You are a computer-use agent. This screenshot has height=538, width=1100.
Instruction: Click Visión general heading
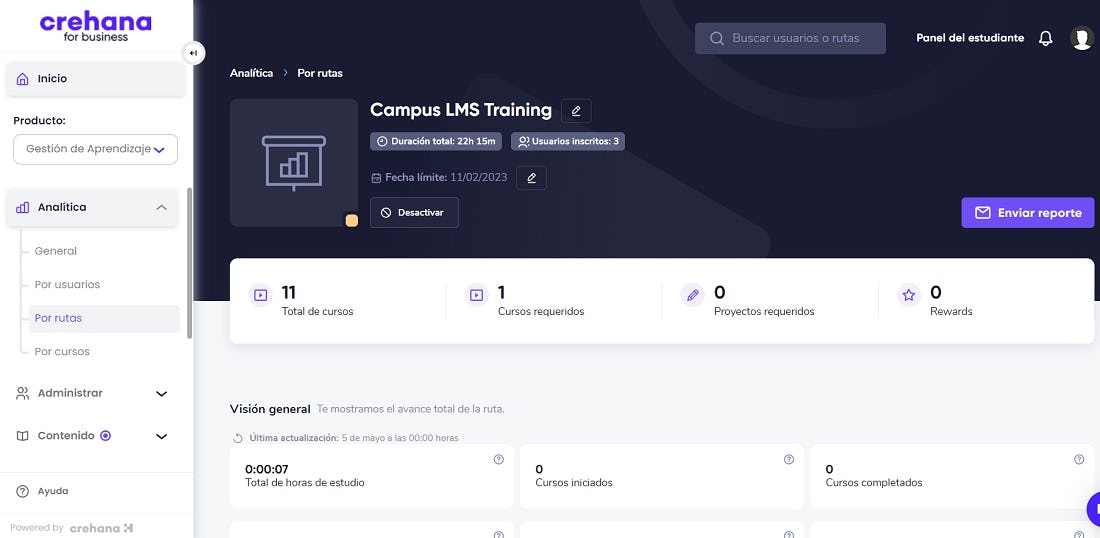270,409
